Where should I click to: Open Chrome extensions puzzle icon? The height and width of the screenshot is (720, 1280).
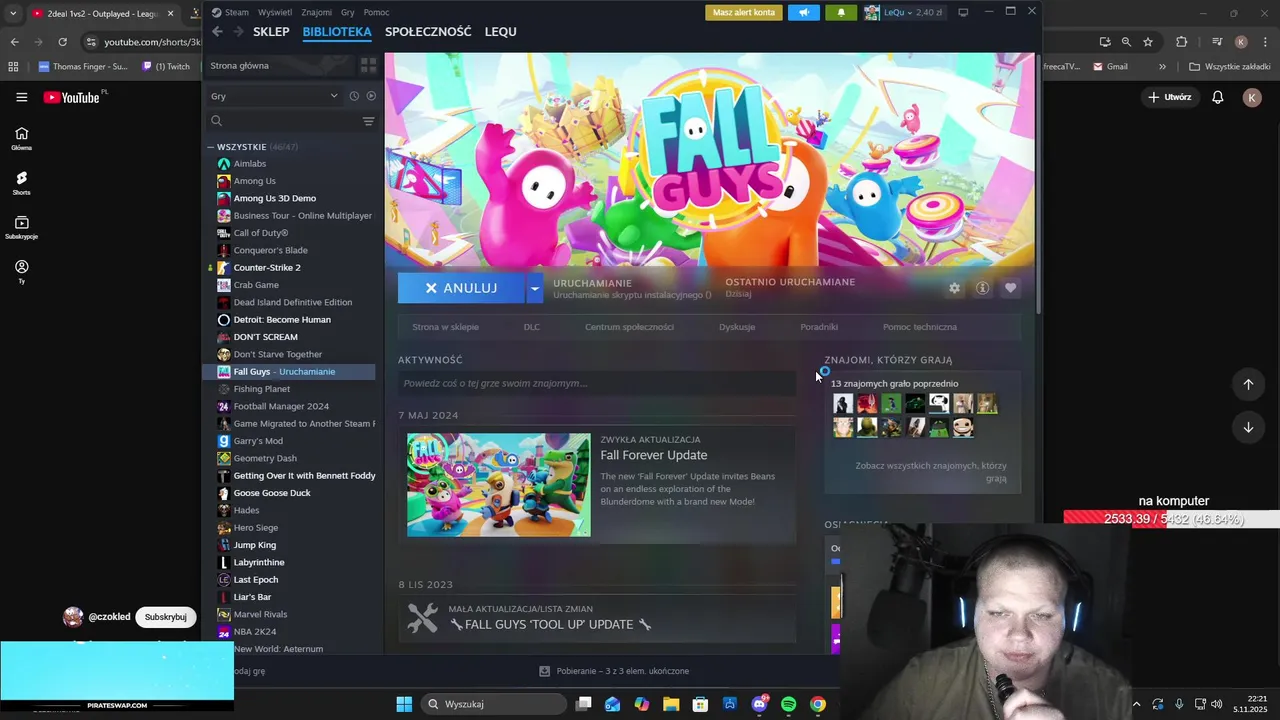click(x=1181, y=42)
